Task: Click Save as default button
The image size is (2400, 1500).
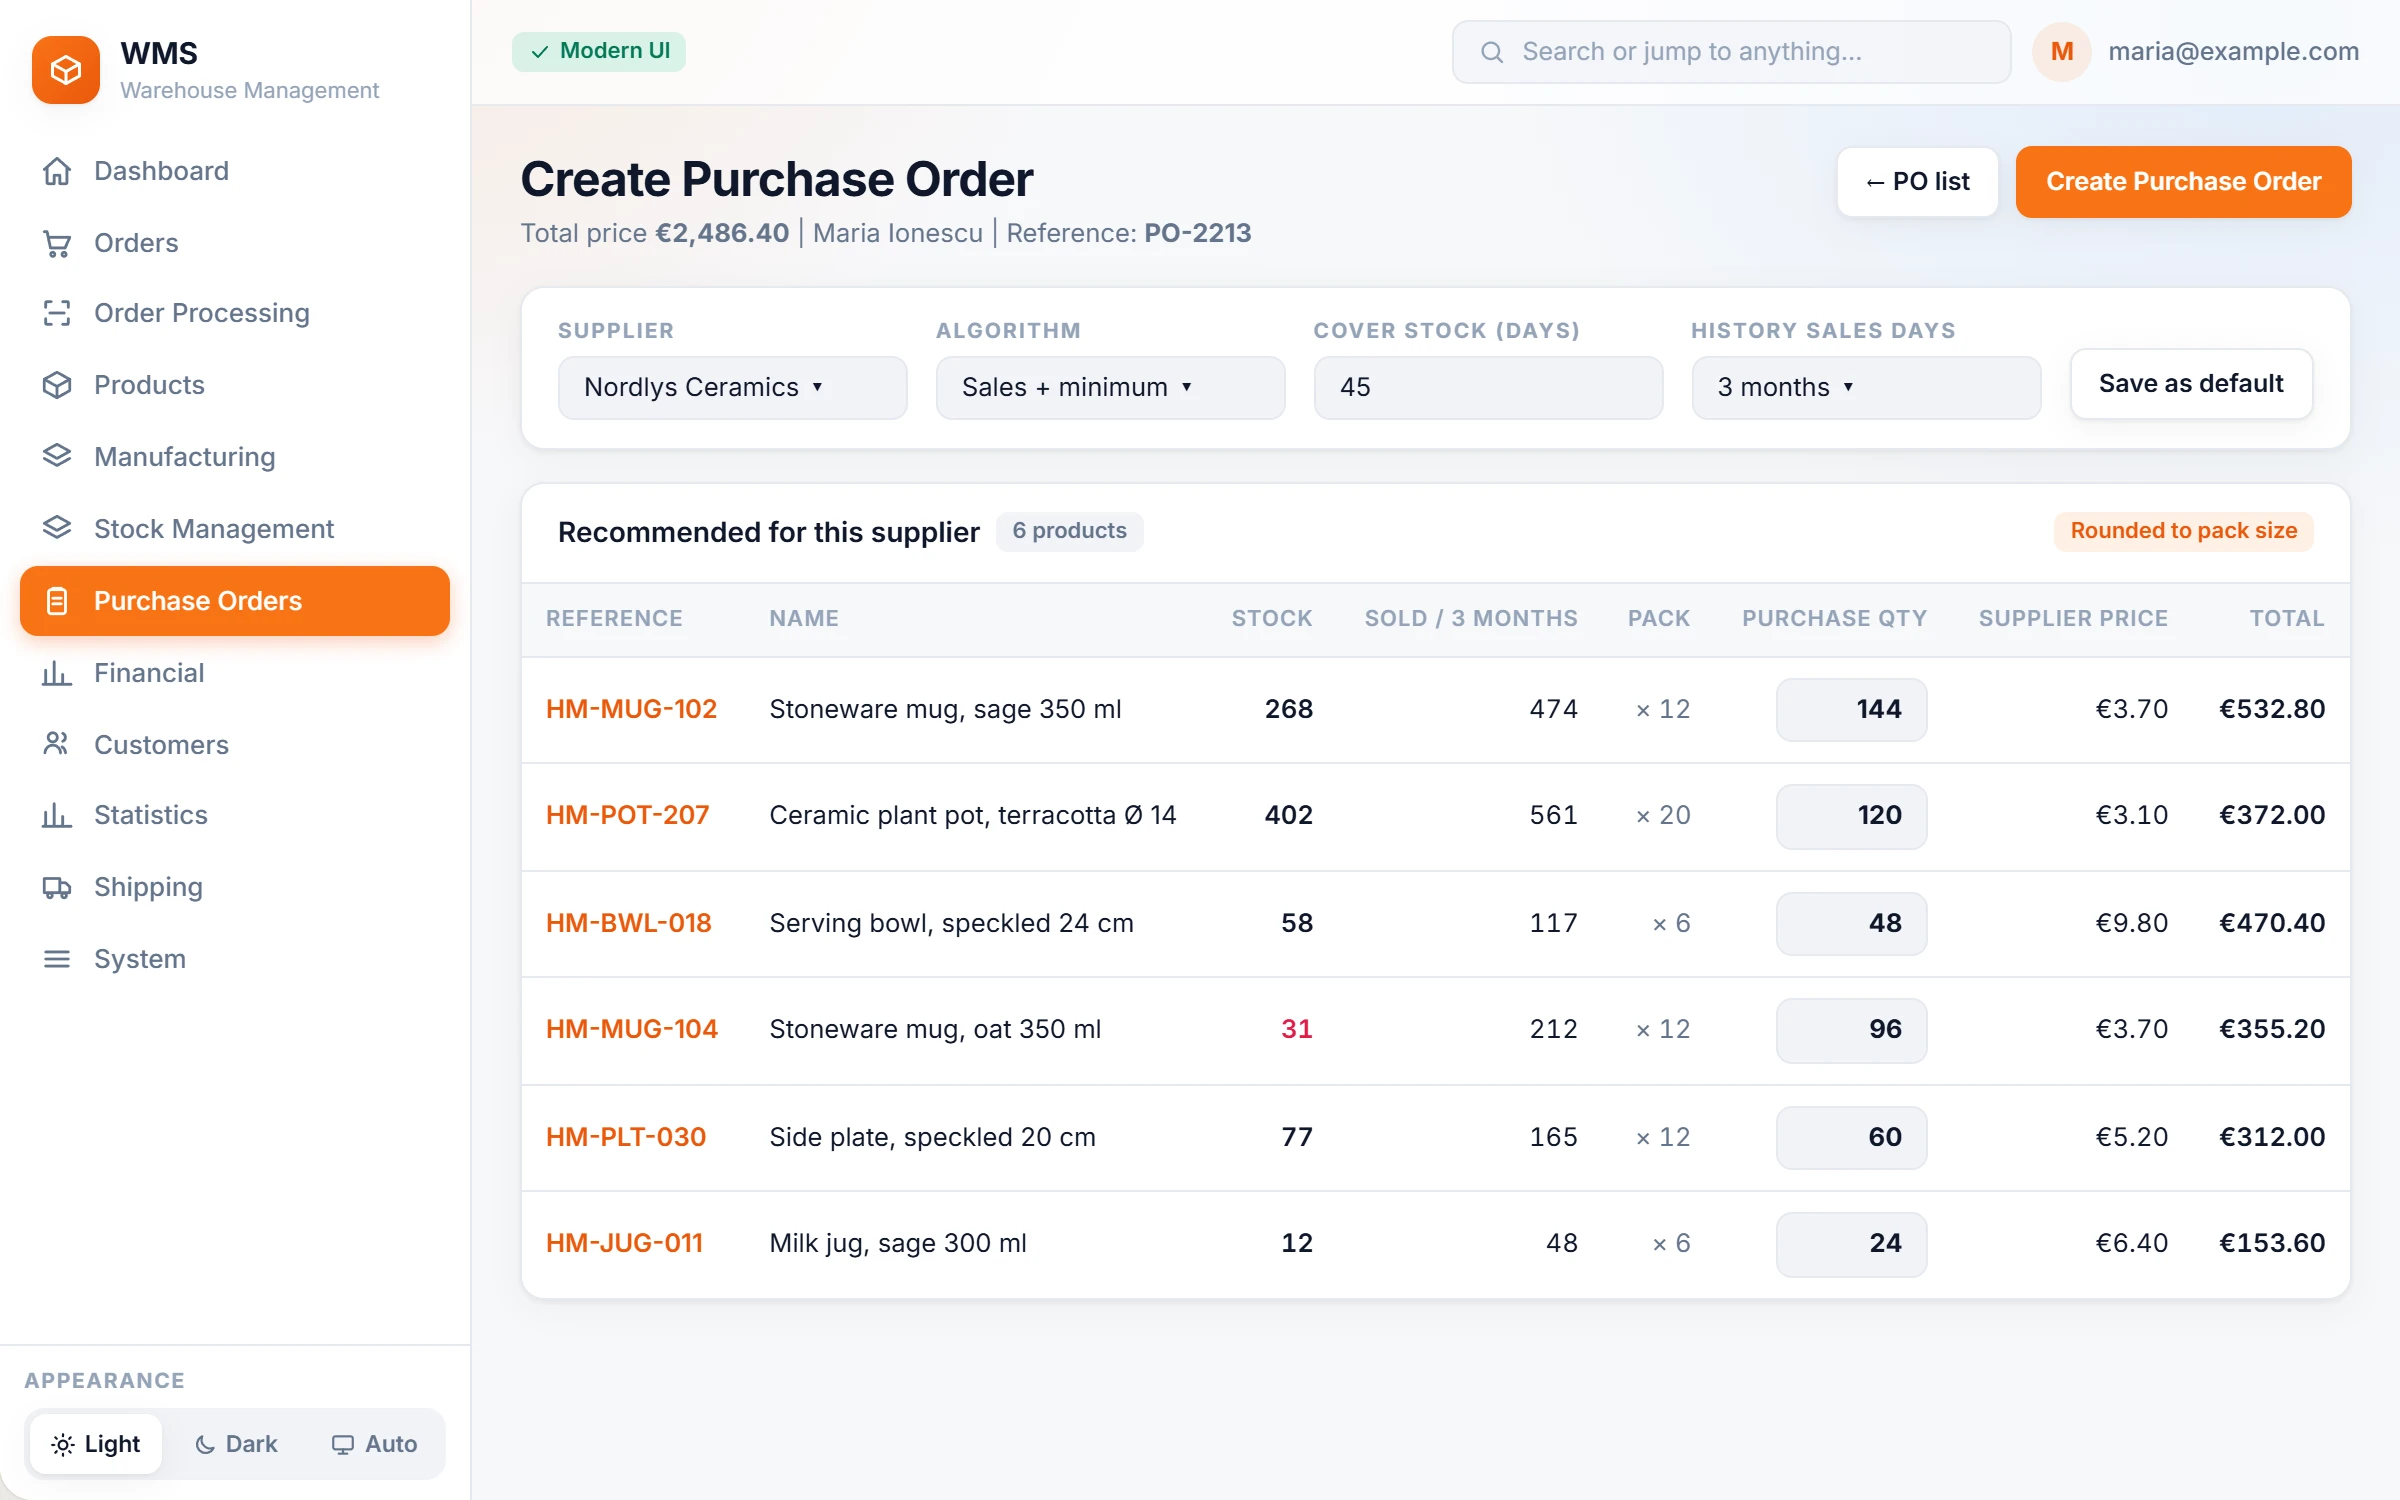Action: 2191,384
